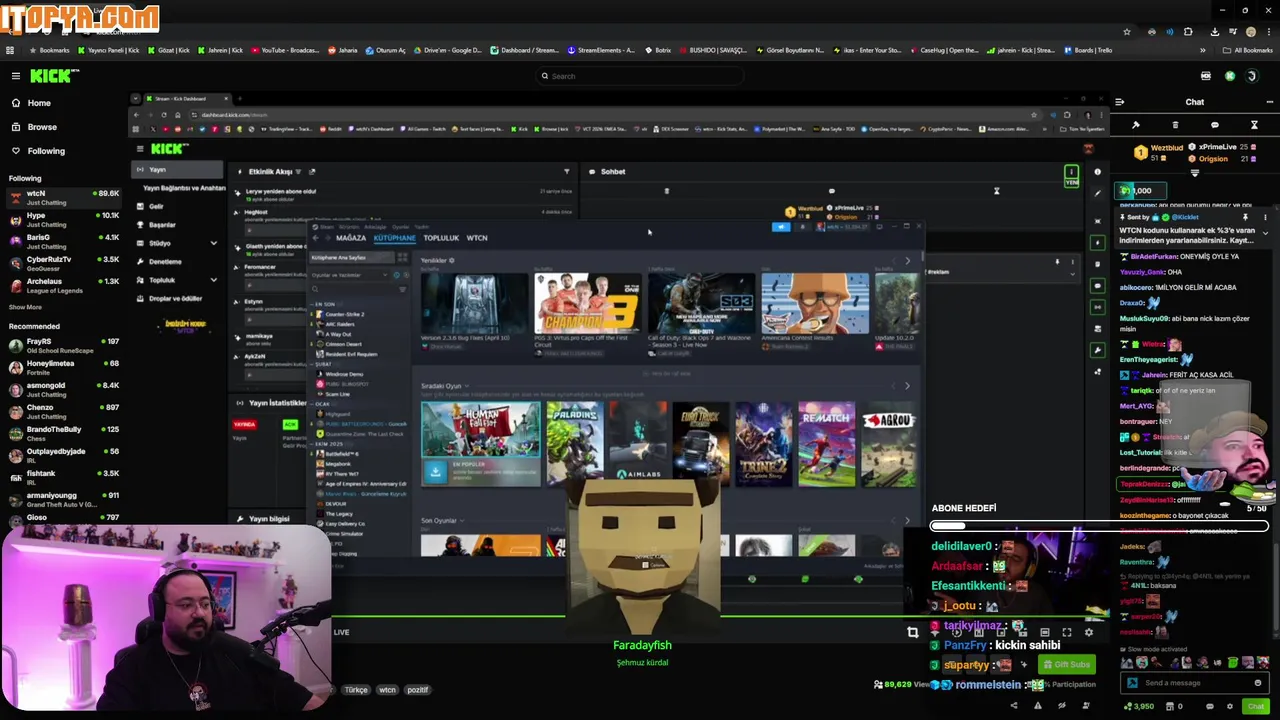The height and width of the screenshot is (720, 1280).
Task: Click the 1,000 channel goal progress bar
Action: [1141, 191]
